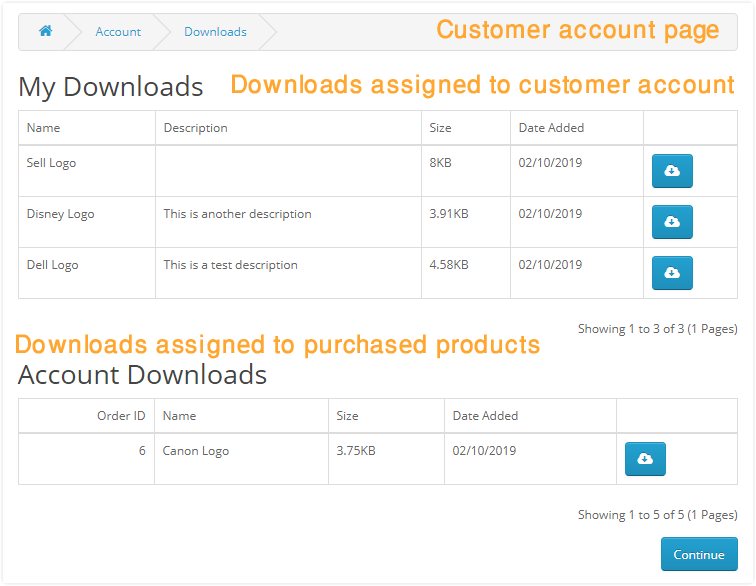
Task: Open the Downloads breadcrumb link
Action: click(216, 32)
